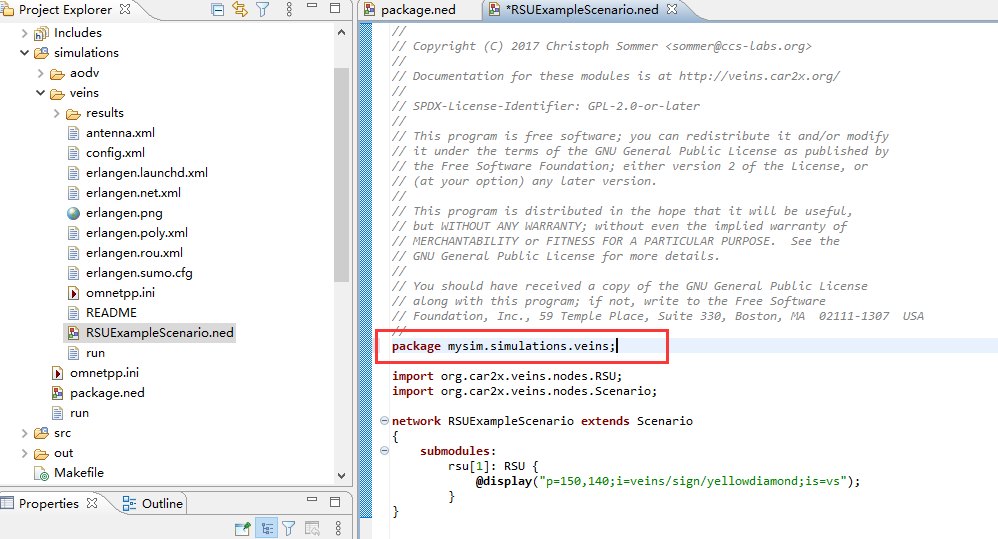Viewport: 998px width, 539px height.
Task: Select erlangen.poly.xml file
Action: 137,233
